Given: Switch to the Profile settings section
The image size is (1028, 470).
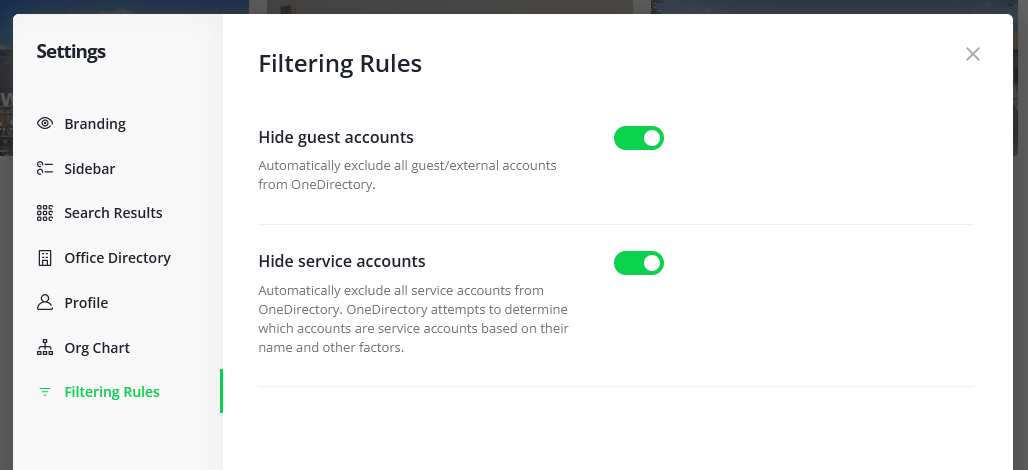Looking at the screenshot, I should coord(86,303).
